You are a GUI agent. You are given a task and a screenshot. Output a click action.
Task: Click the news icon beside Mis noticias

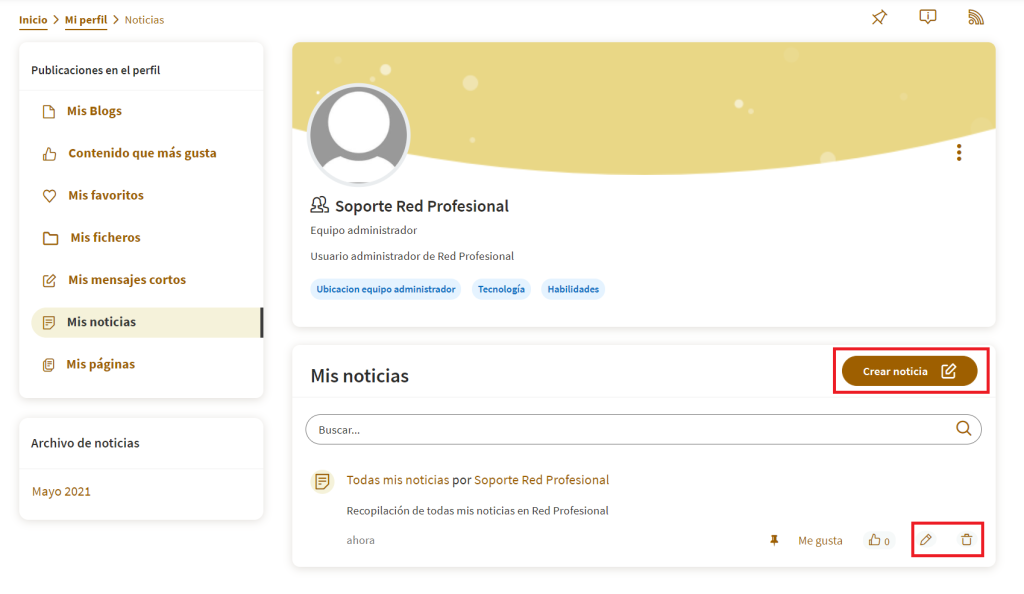[x=48, y=322]
